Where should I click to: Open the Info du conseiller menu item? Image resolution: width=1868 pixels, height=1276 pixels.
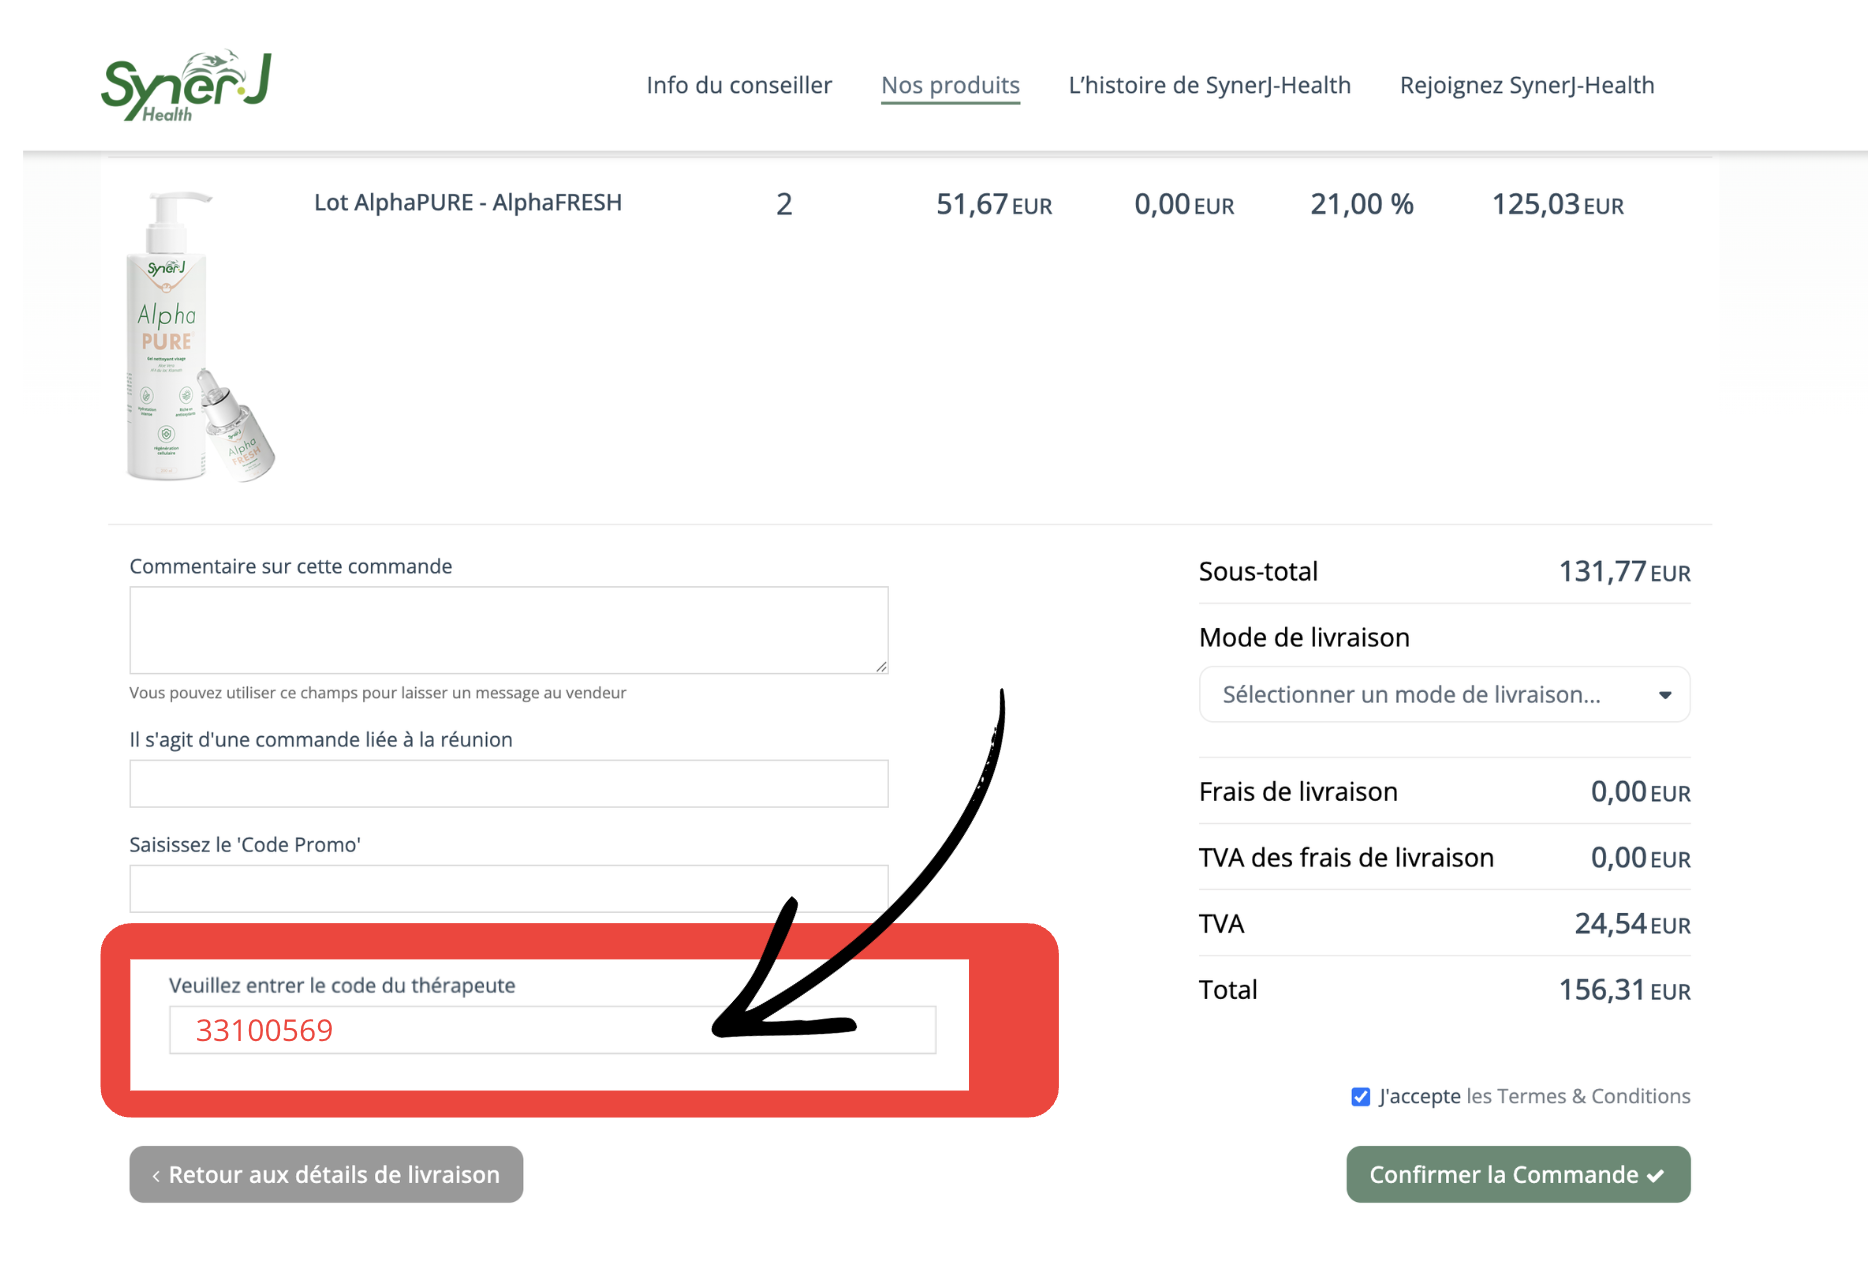[739, 85]
